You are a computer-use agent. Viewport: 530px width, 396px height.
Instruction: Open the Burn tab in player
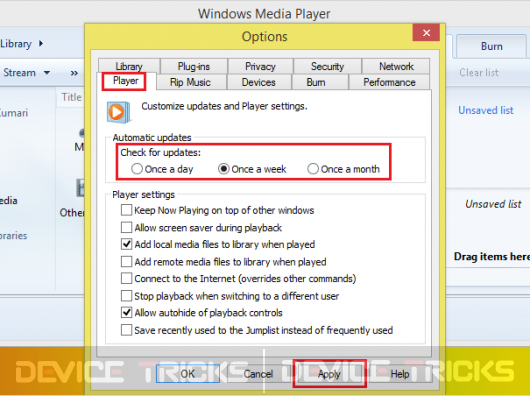pos(491,46)
